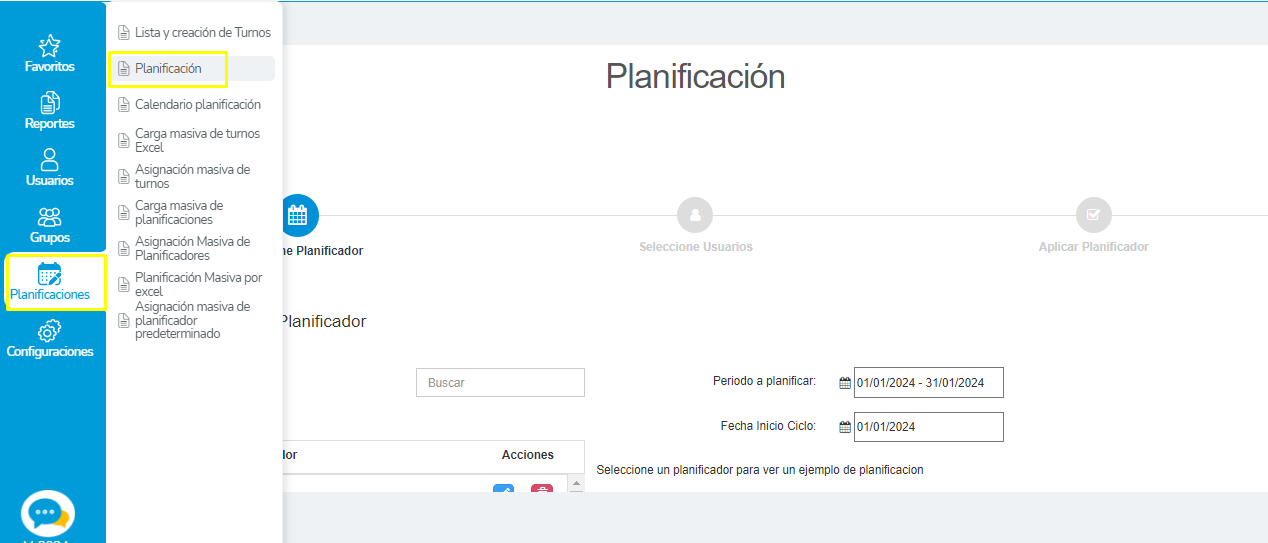The image size is (1268, 543).
Task: Open the Periodo a planificar calendar icon
Action: (845, 383)
